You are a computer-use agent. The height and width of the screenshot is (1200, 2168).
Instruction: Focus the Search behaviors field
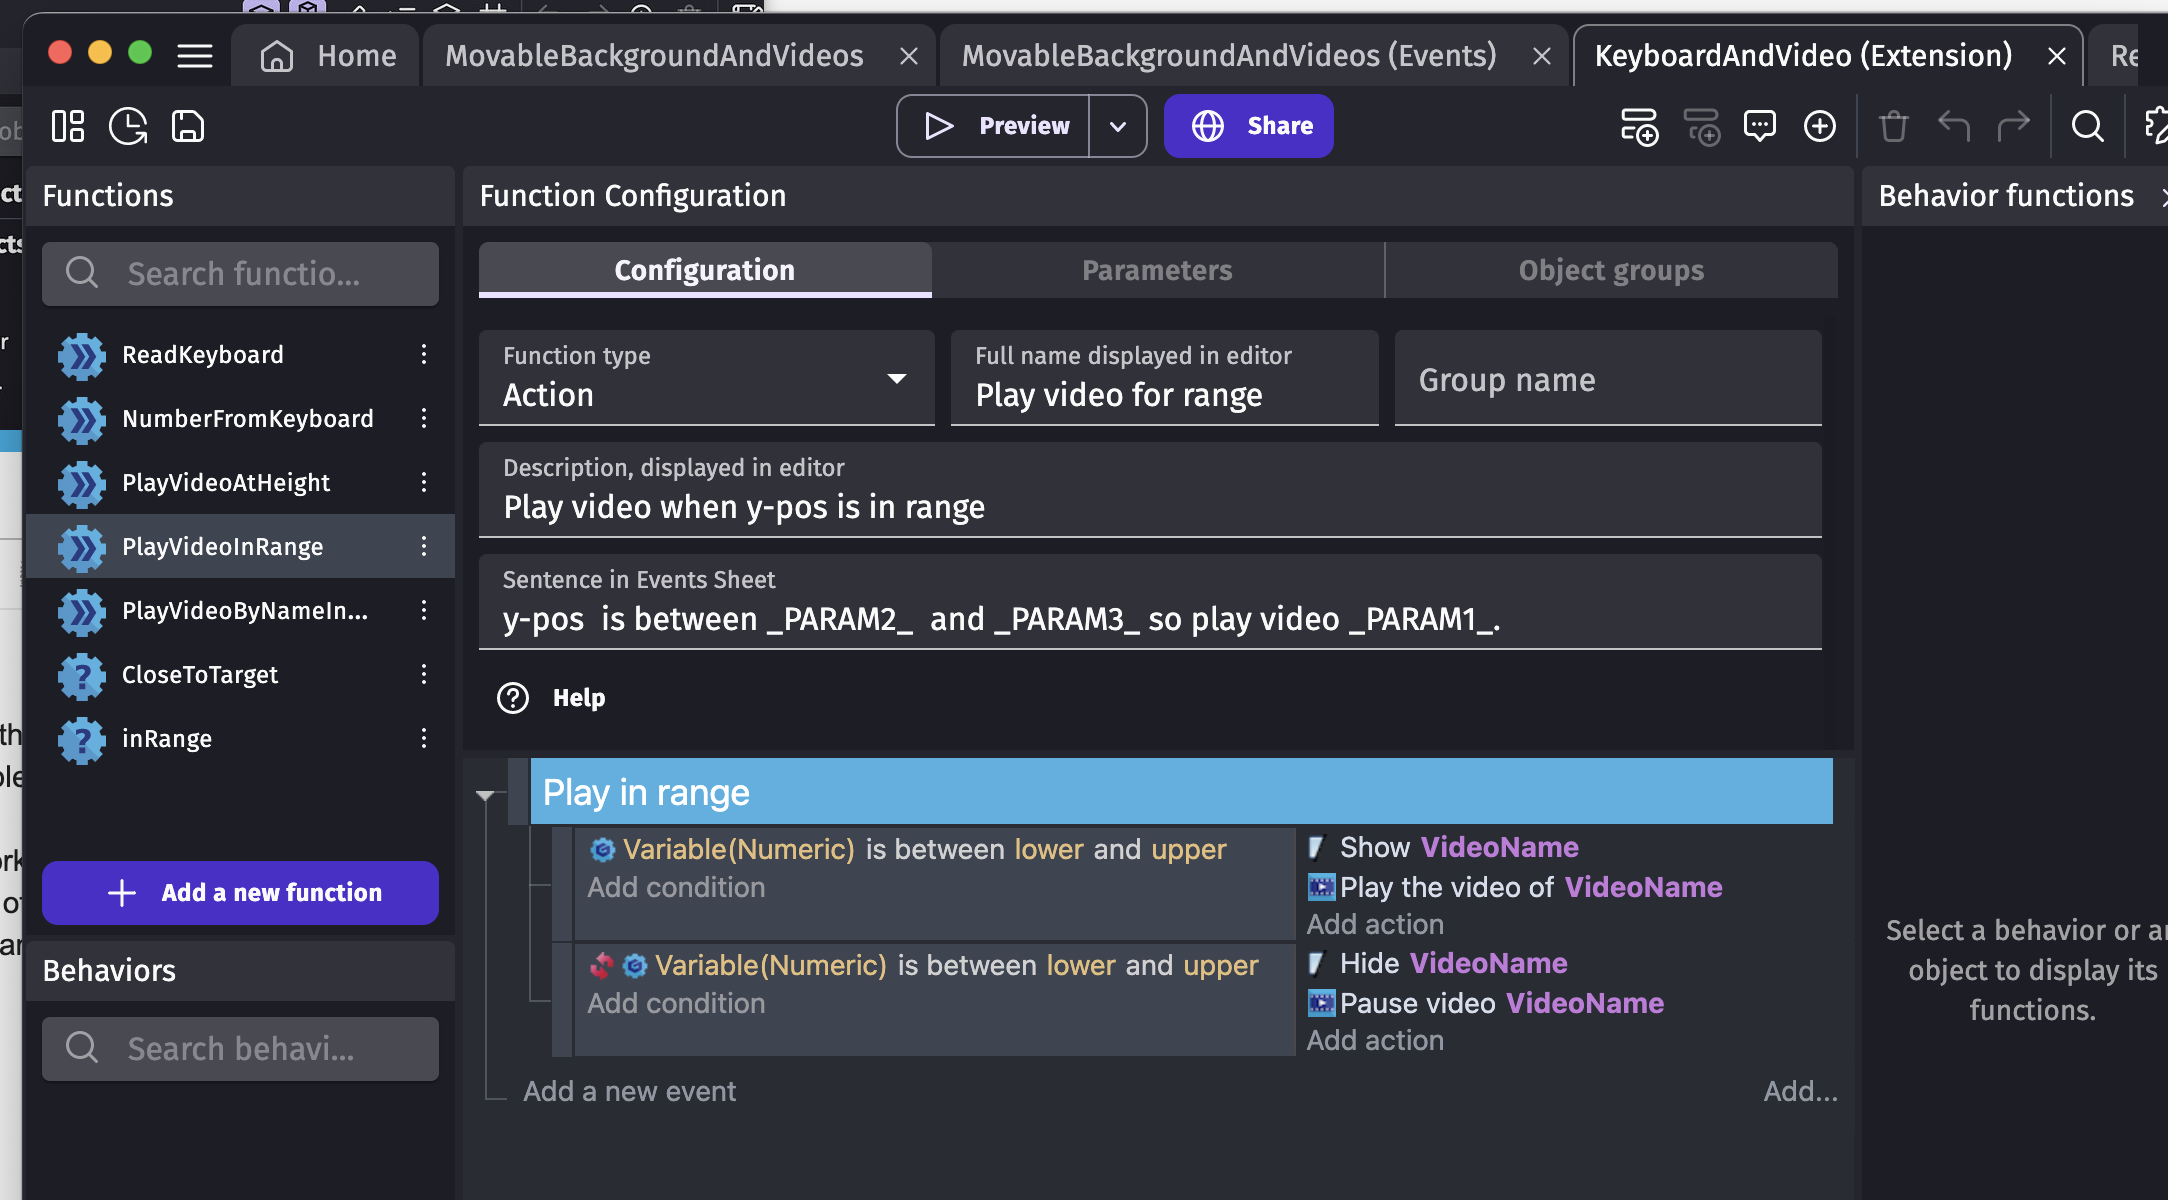(240, 1049)
